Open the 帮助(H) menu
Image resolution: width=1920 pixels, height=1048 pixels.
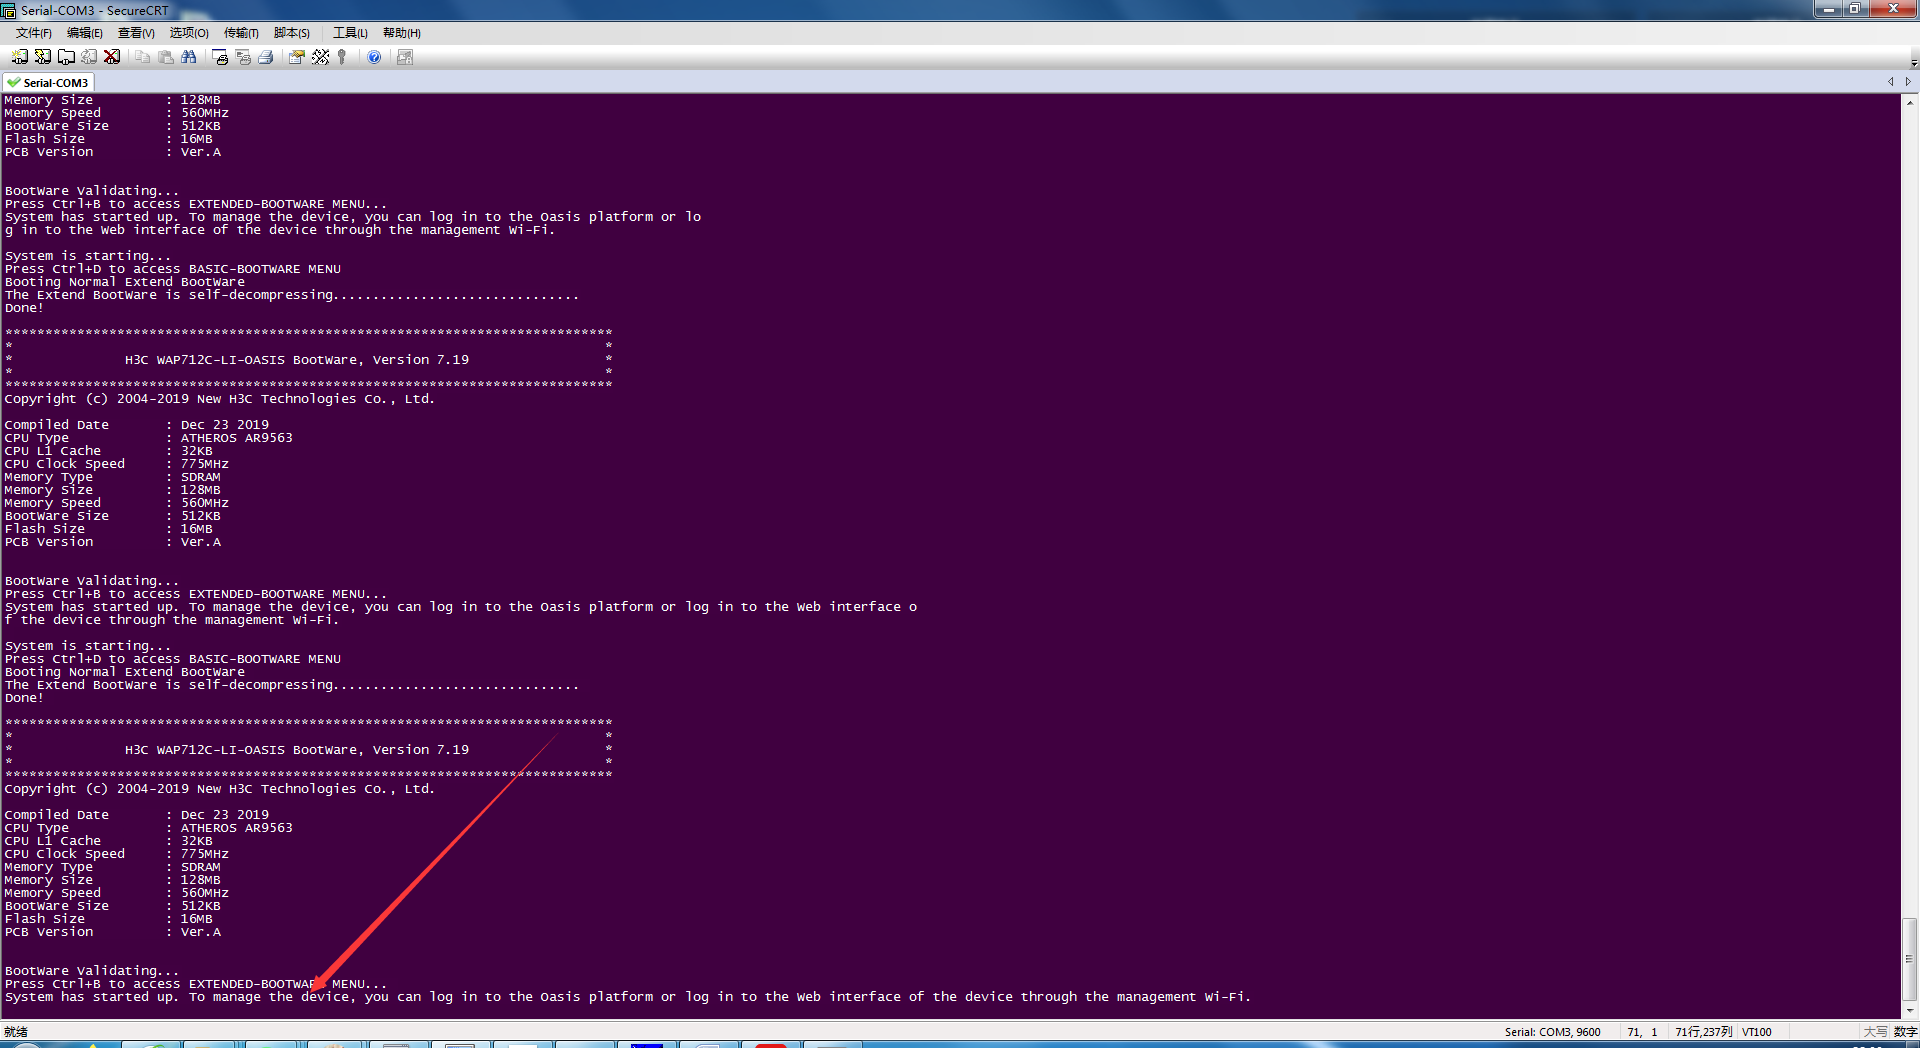(402, 33)
